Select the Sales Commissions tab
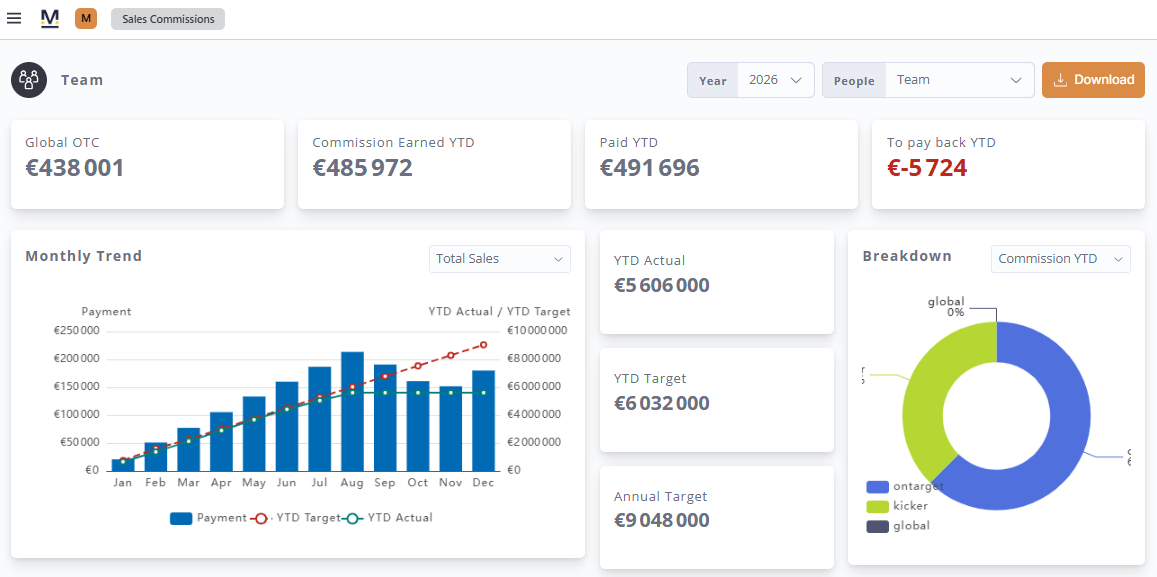The height and width of the screenshot is (577, 1157). click(168, 19)
